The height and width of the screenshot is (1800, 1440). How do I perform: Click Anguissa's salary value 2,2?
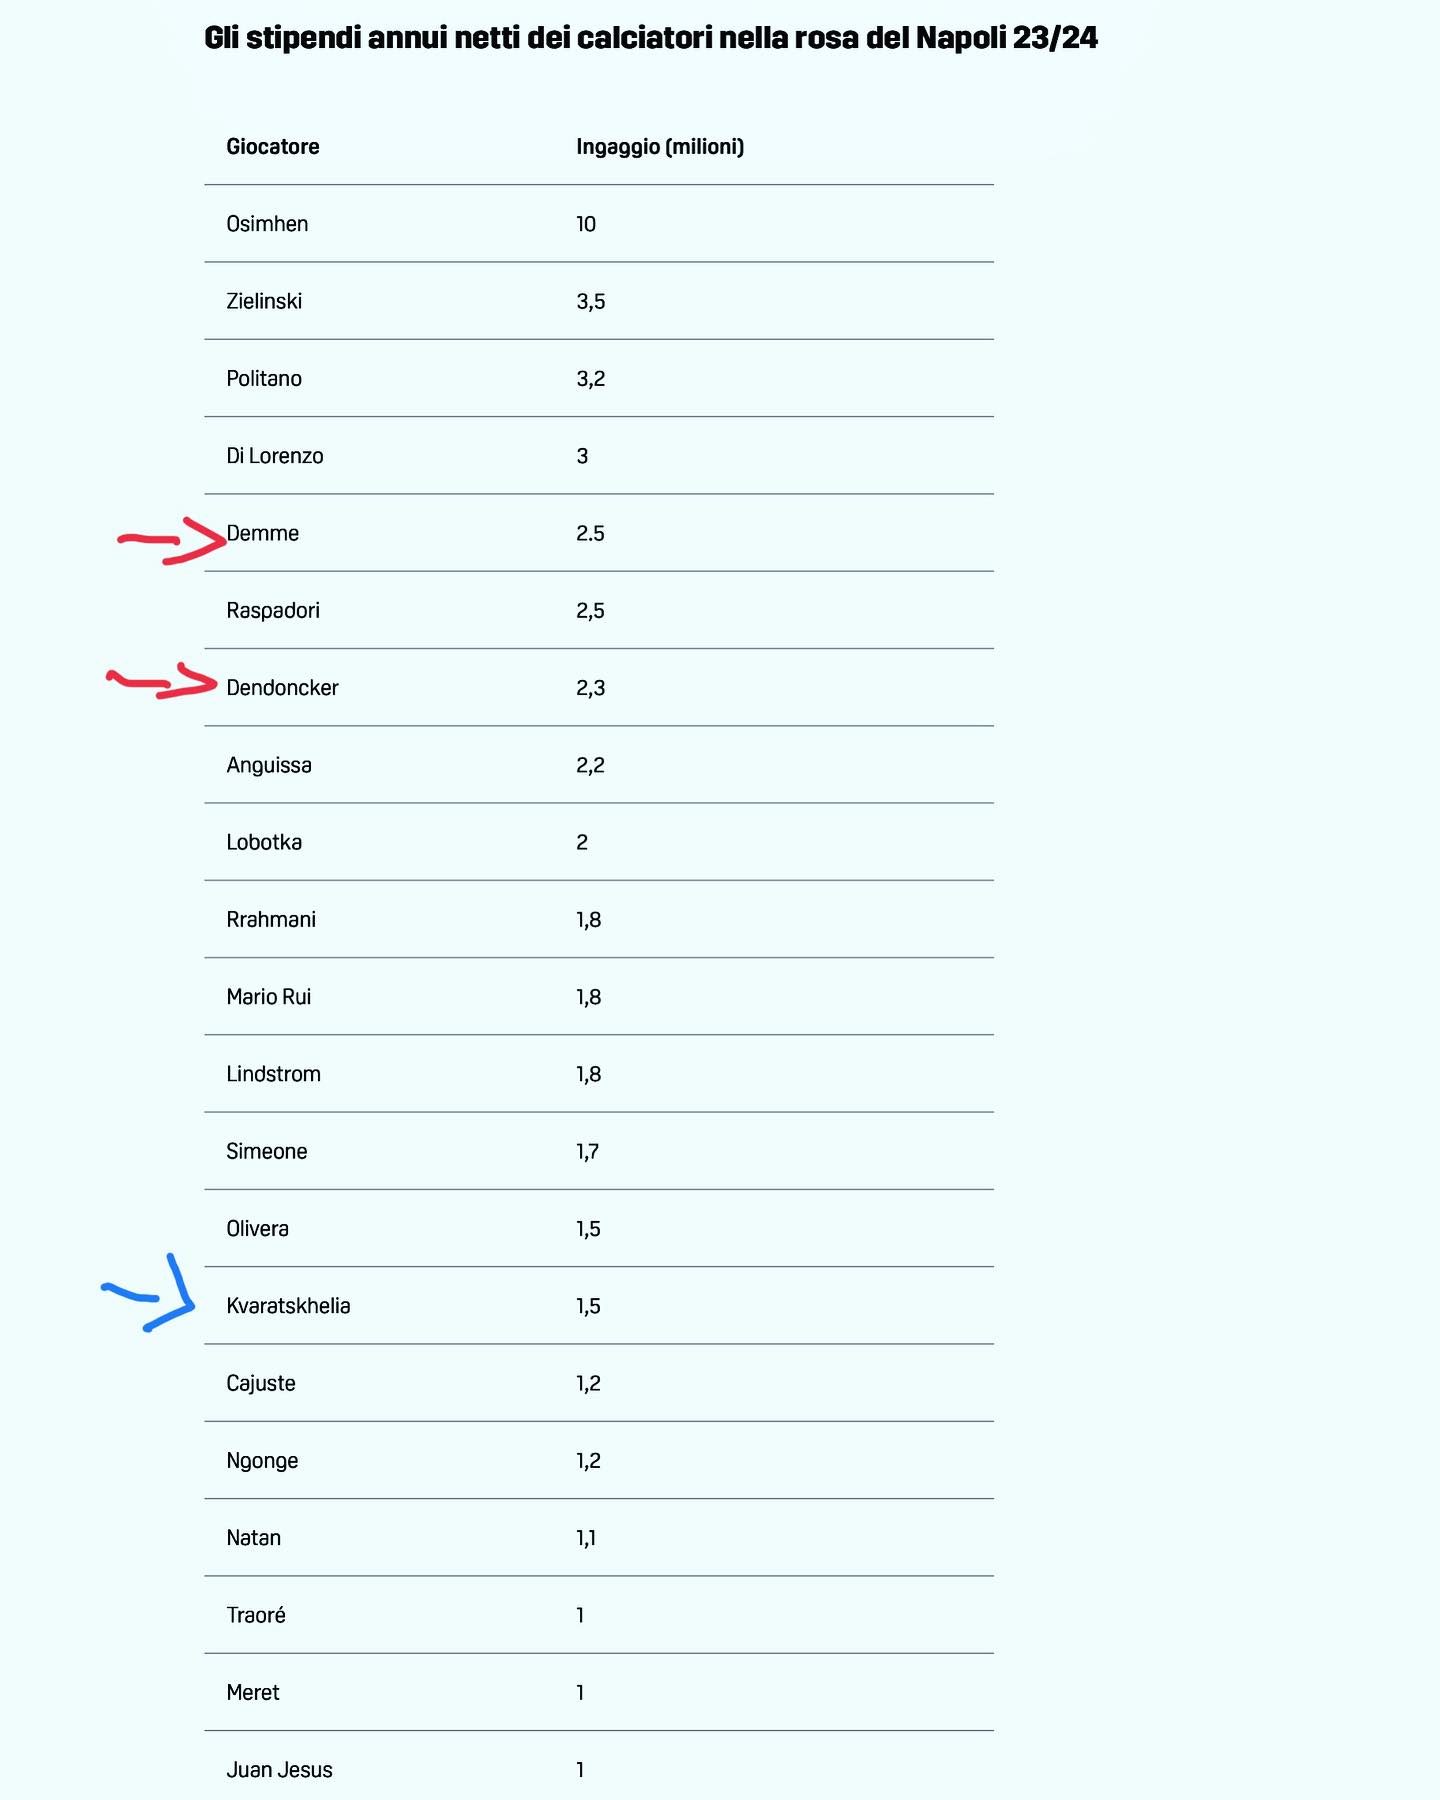[590, 765]
